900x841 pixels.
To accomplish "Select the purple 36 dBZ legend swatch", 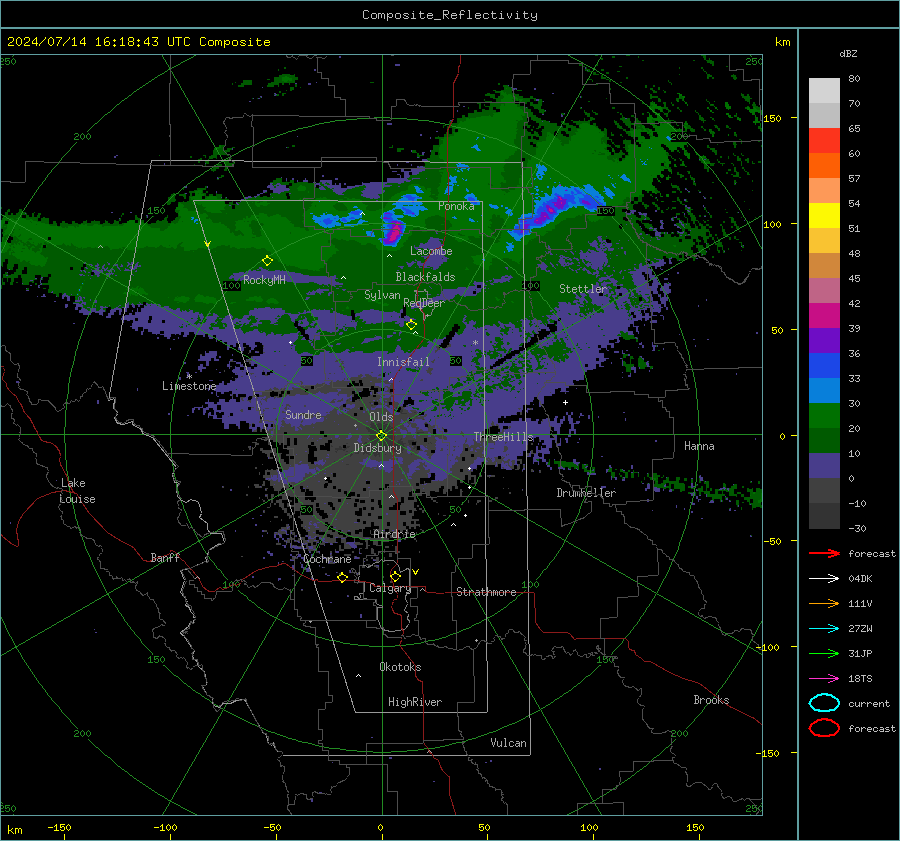I will click(824, 340).
